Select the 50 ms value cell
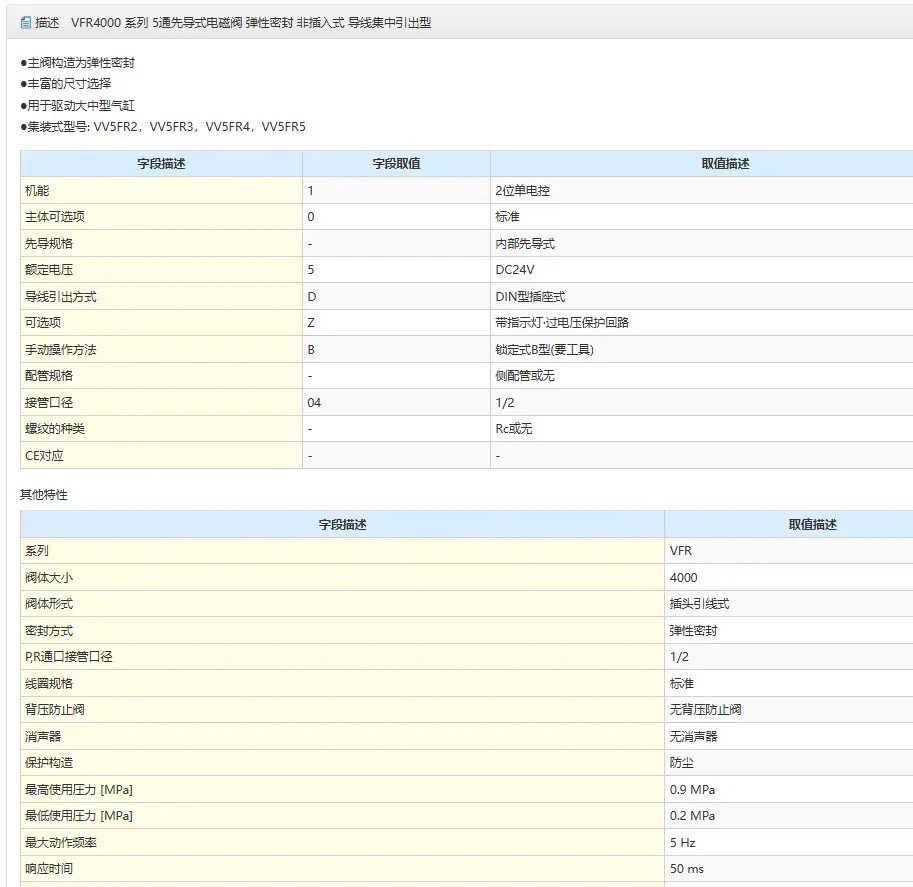Screen dimensions: 913x887 pos(789,868)
